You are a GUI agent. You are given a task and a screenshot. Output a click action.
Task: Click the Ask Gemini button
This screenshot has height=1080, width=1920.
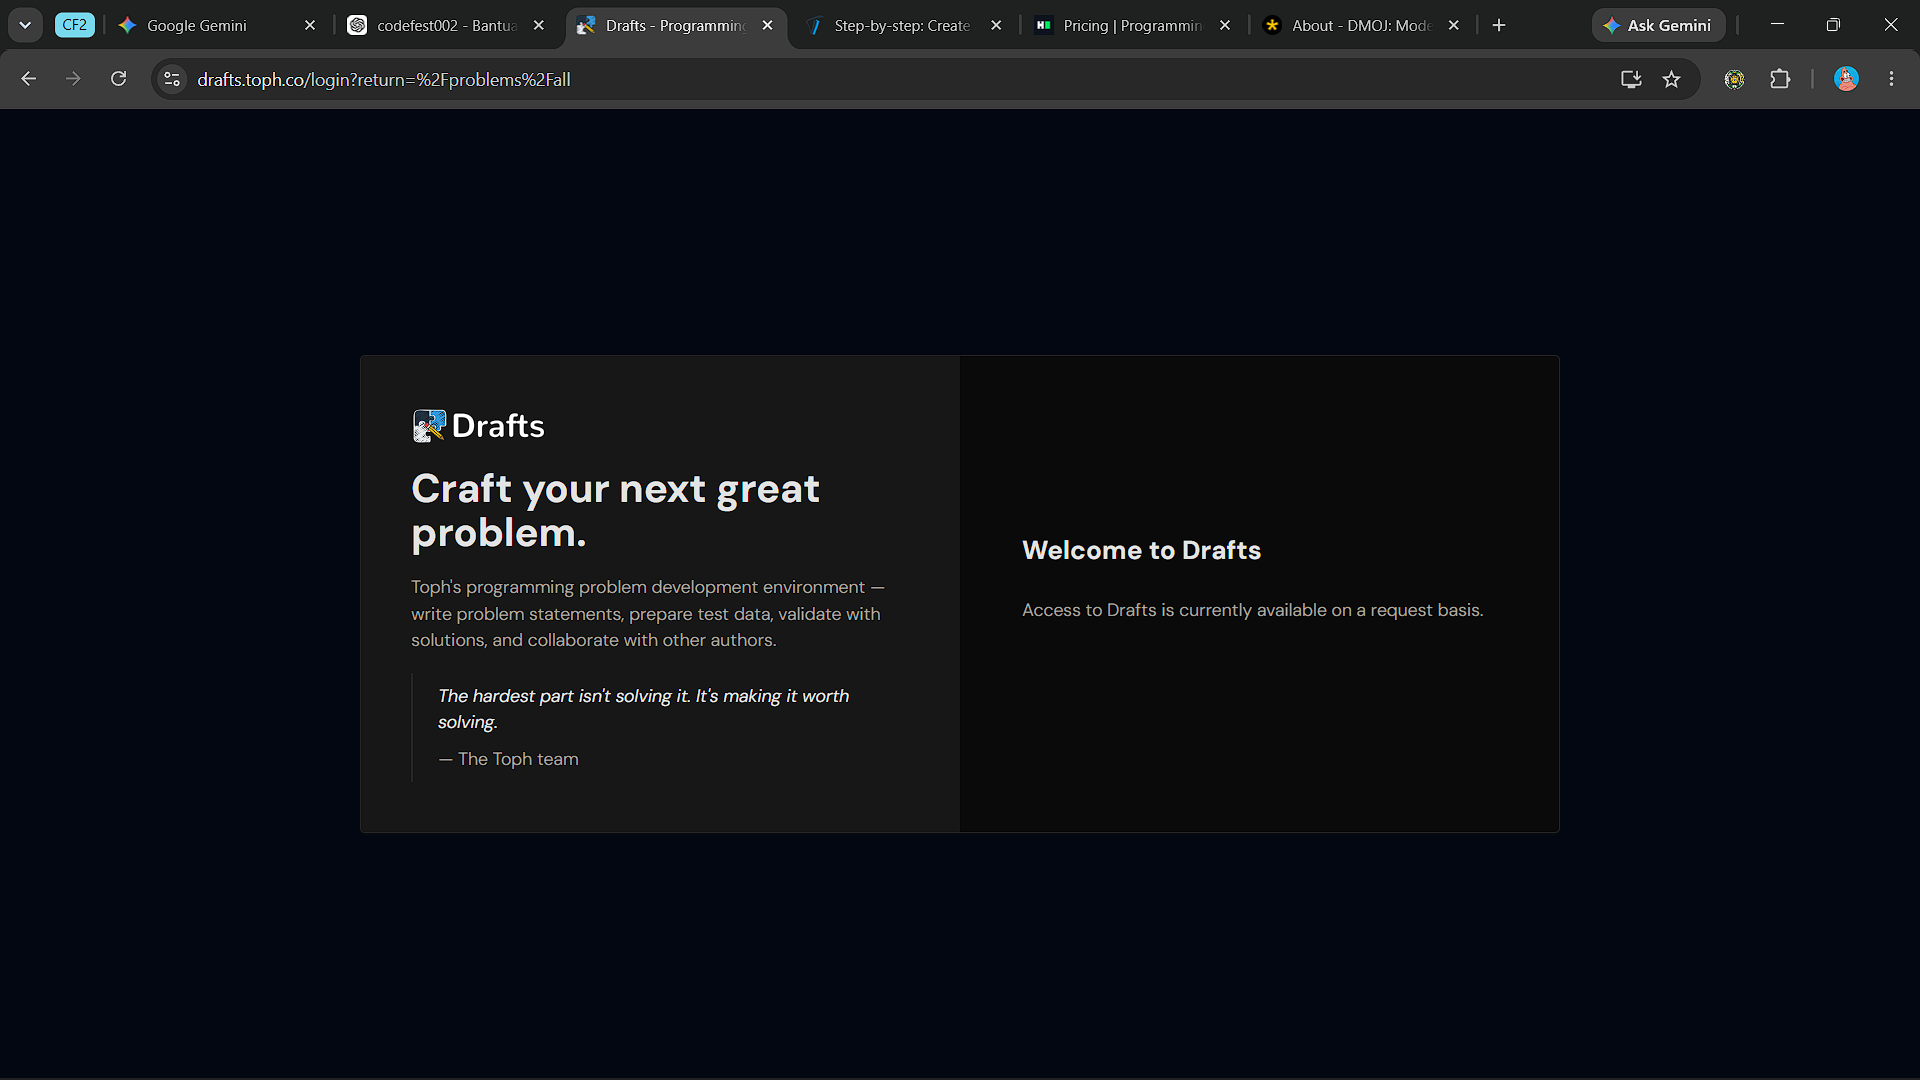1658,25
